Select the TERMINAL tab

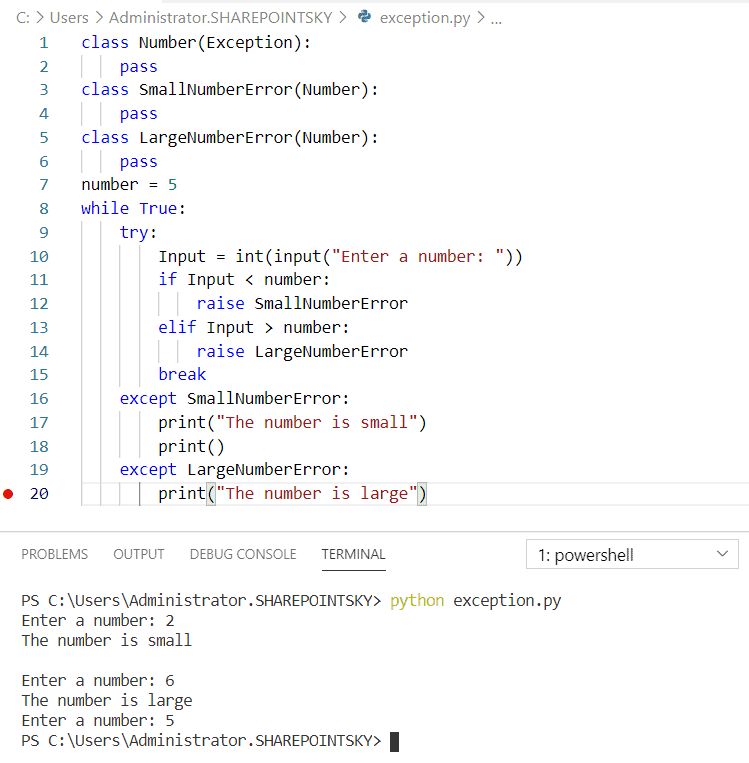353,554
